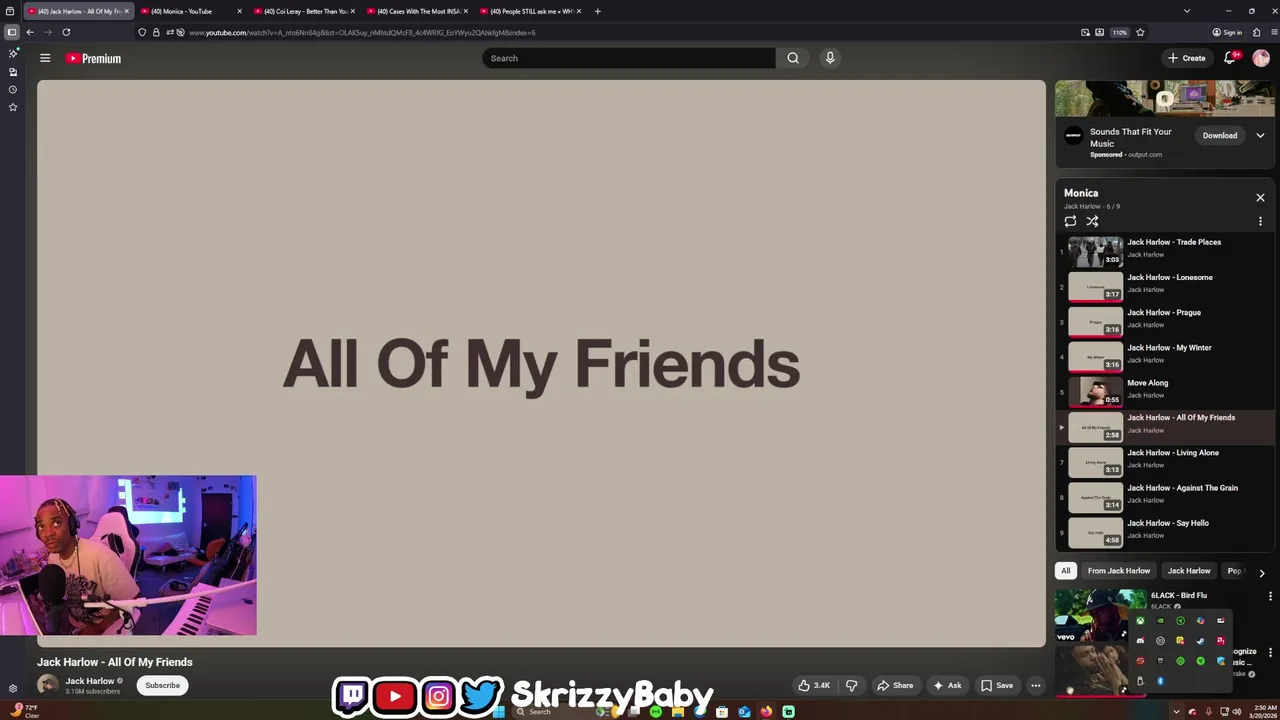Viewport: 1280px width, 720px height.
Task: Play Jack Harlow - Lonesome
Action: [1165, 287]
